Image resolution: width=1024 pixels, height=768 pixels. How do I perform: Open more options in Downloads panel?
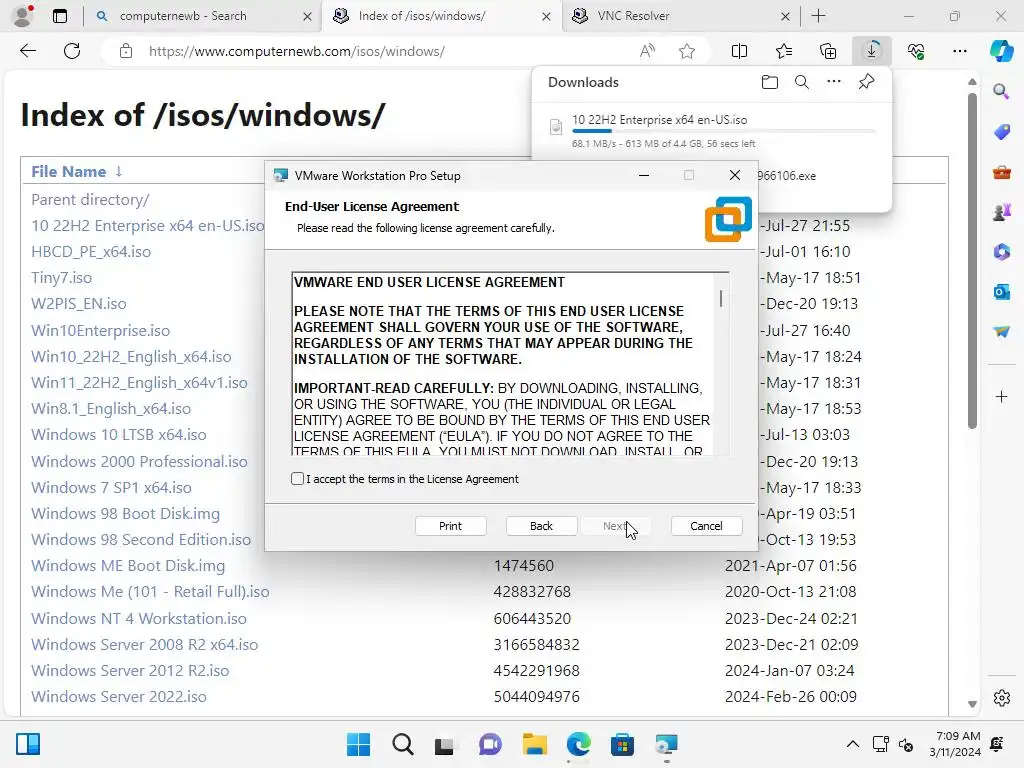(x=833, y=82)
